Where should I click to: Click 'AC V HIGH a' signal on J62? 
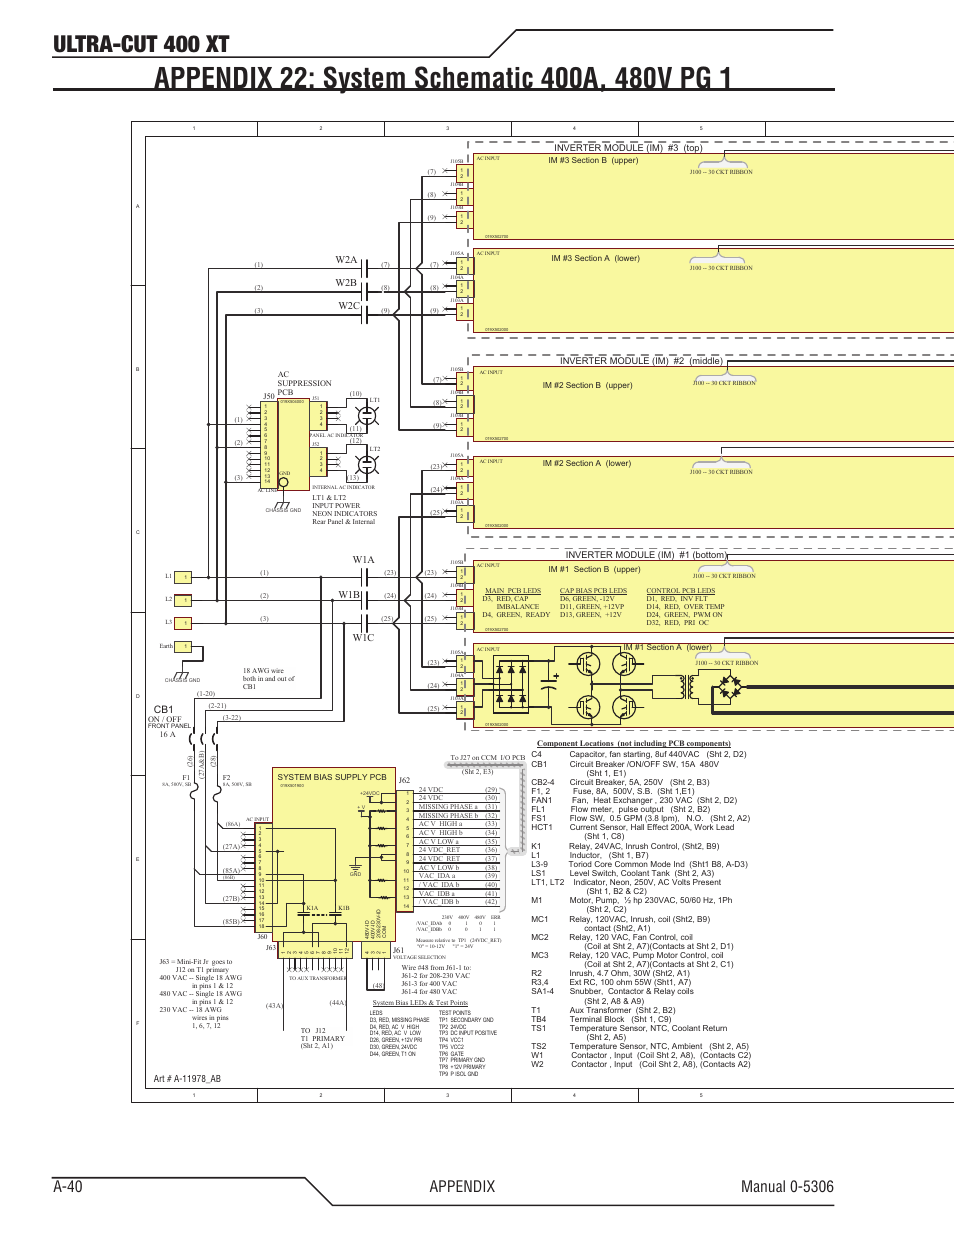point(439,824)
